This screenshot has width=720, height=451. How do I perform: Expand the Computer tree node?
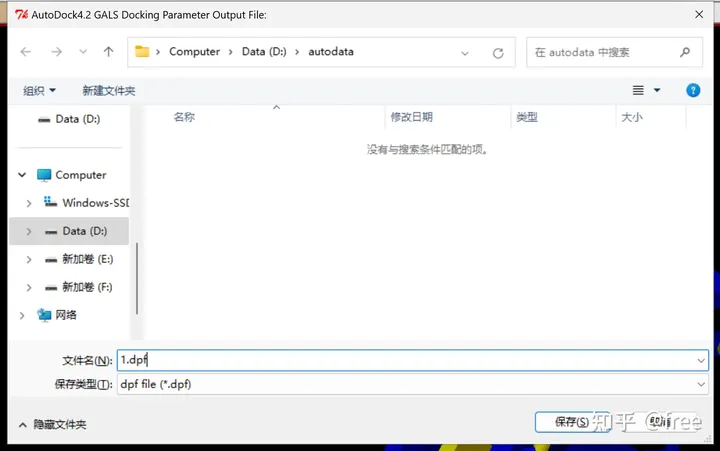click(x=22, y=175)
